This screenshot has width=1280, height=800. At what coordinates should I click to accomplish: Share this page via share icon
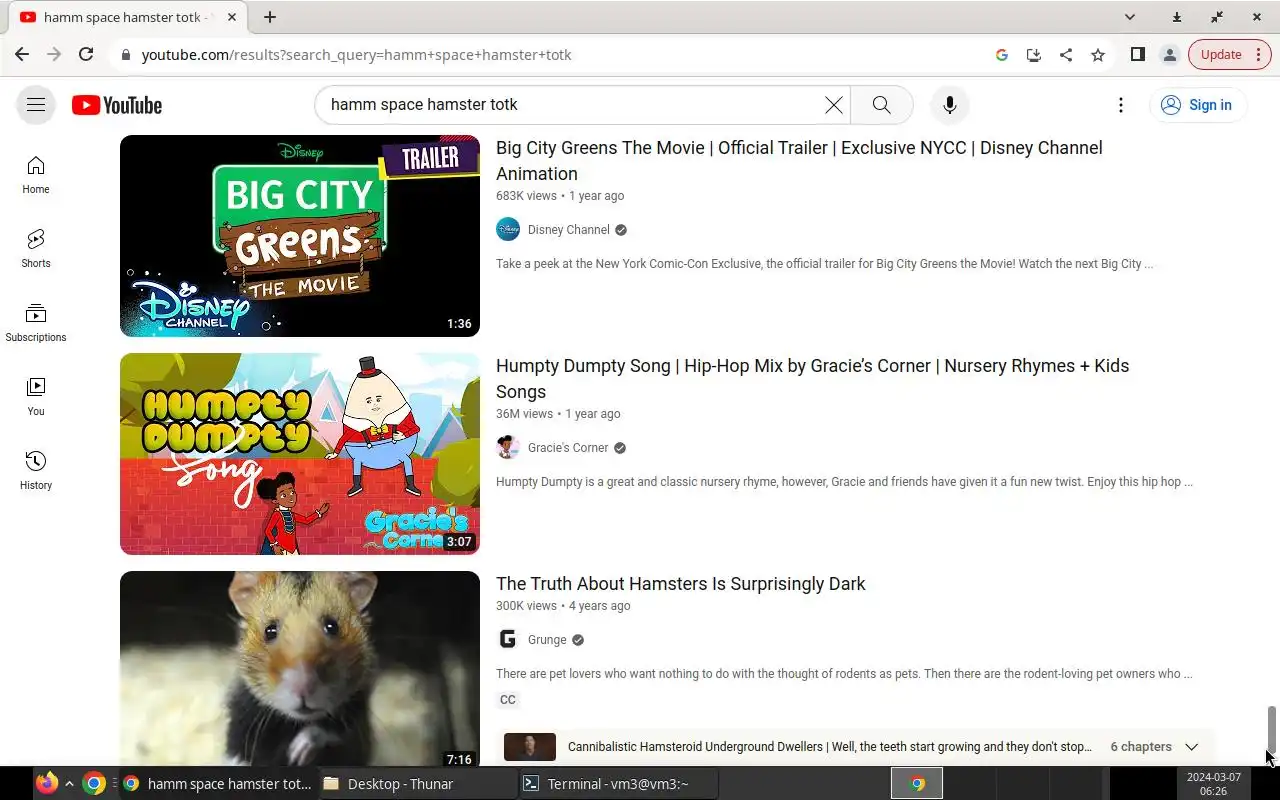[1066, 55]
